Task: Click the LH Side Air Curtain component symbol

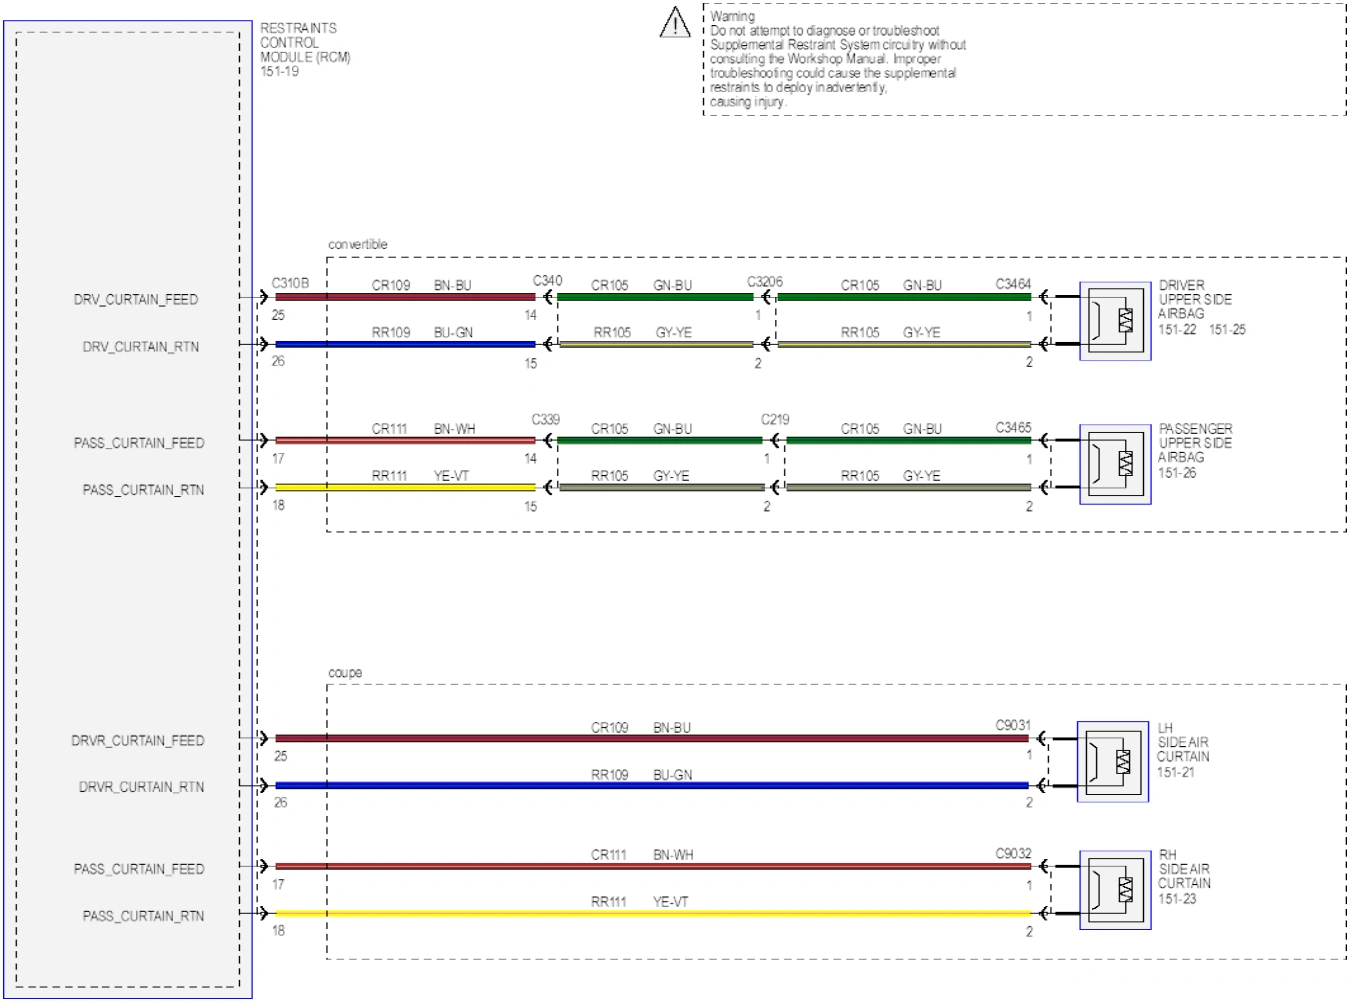Action: coord(1113,762)
